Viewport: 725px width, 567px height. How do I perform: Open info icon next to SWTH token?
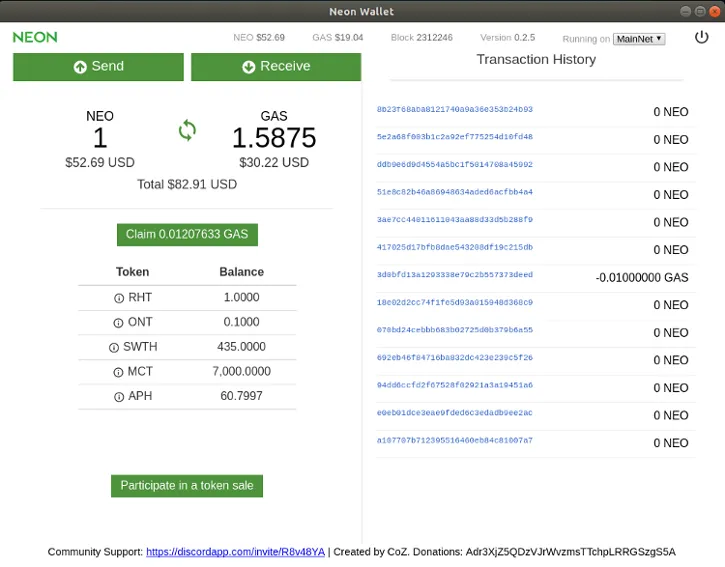point(114,347)
